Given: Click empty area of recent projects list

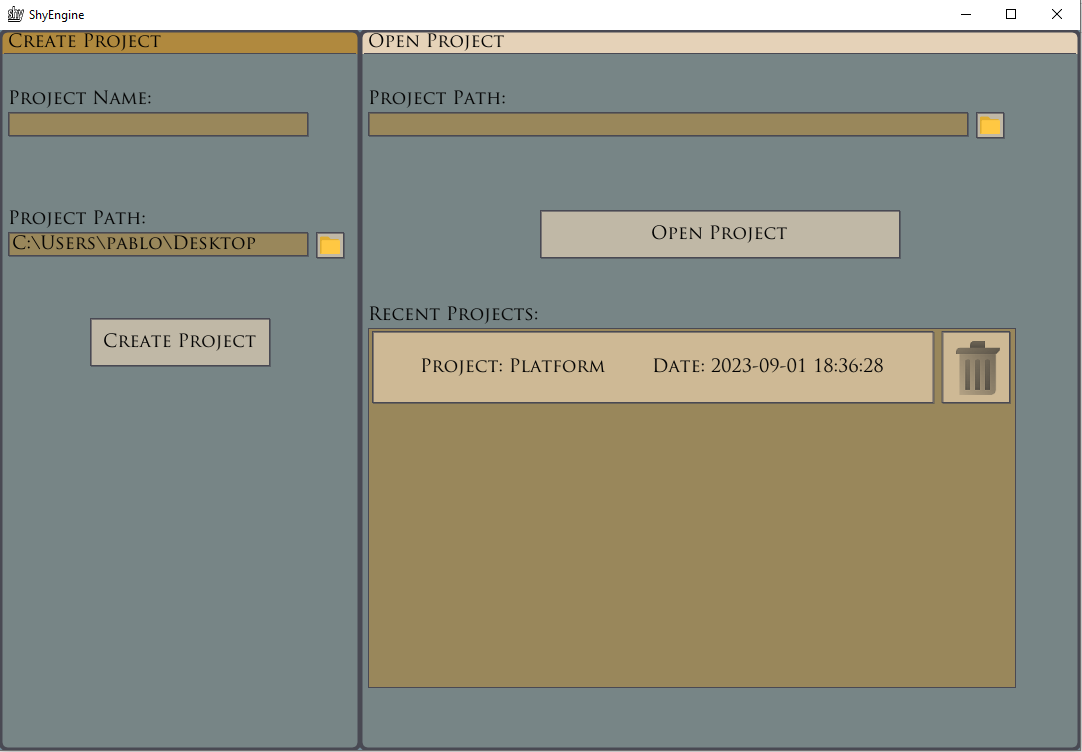Looking at the screenshot, I should pos(691,545).
